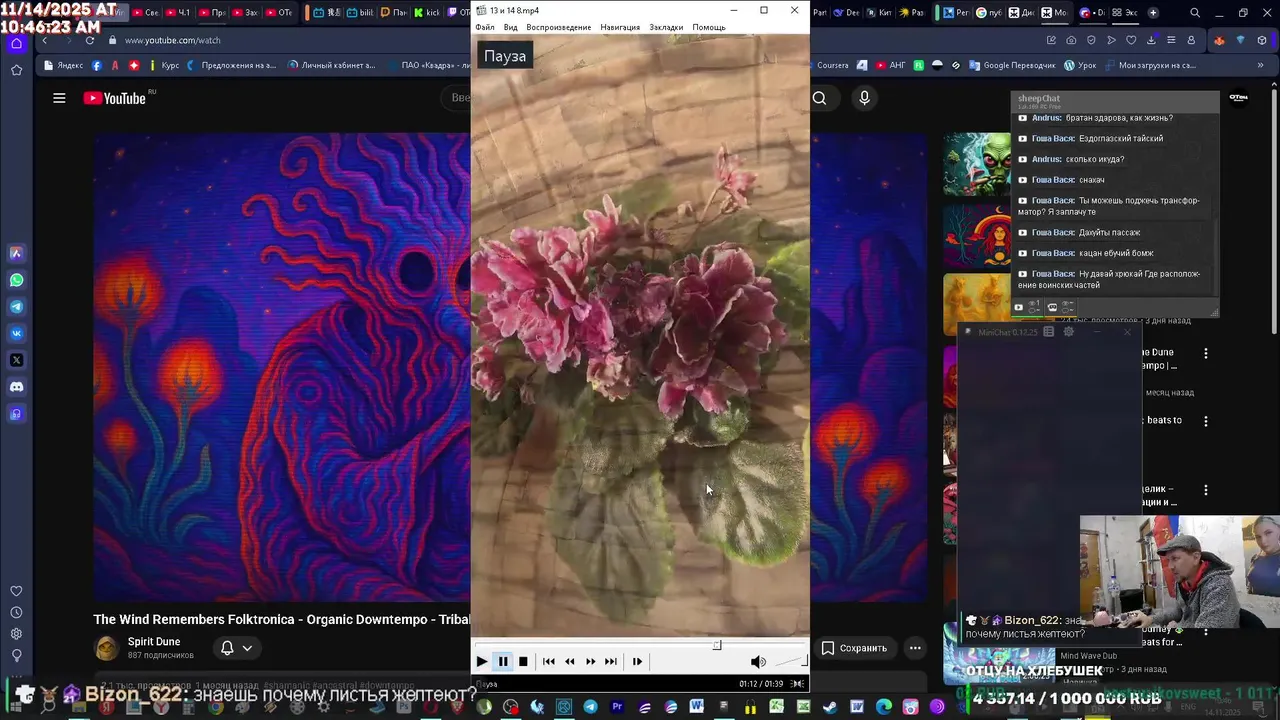The image size is (1280, 720).
Task: Open options menu for Dune recommended video
Action: pyautogui.click(x=1206, y=354)
